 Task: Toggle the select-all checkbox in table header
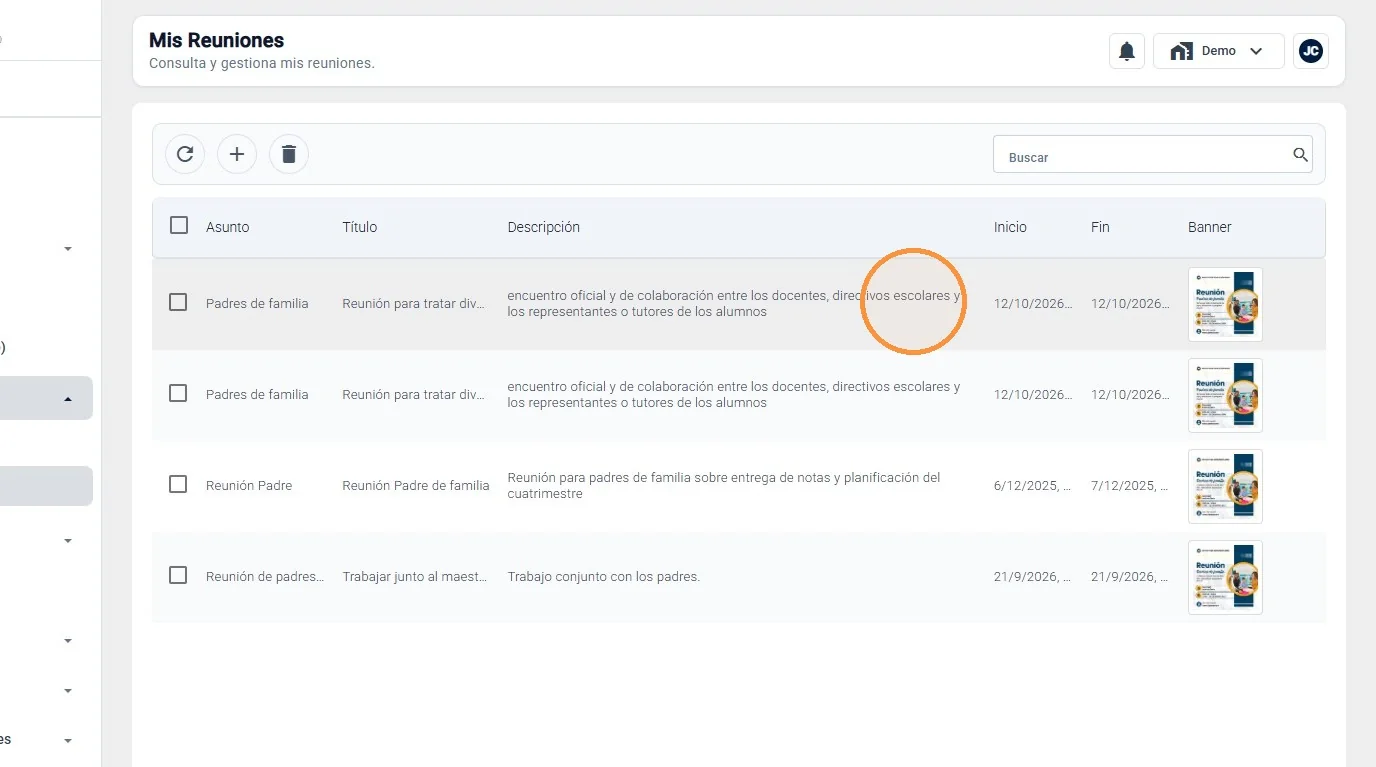(179, 225)
